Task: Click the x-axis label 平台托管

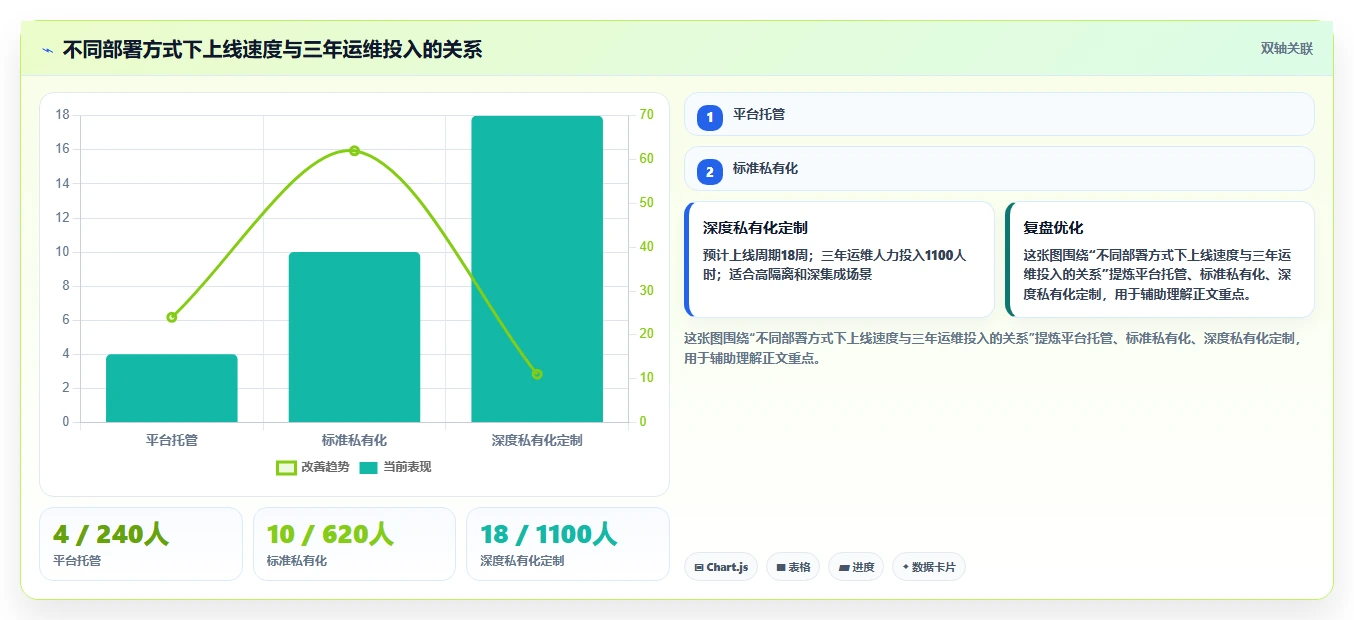Action: tap(172, 440)
